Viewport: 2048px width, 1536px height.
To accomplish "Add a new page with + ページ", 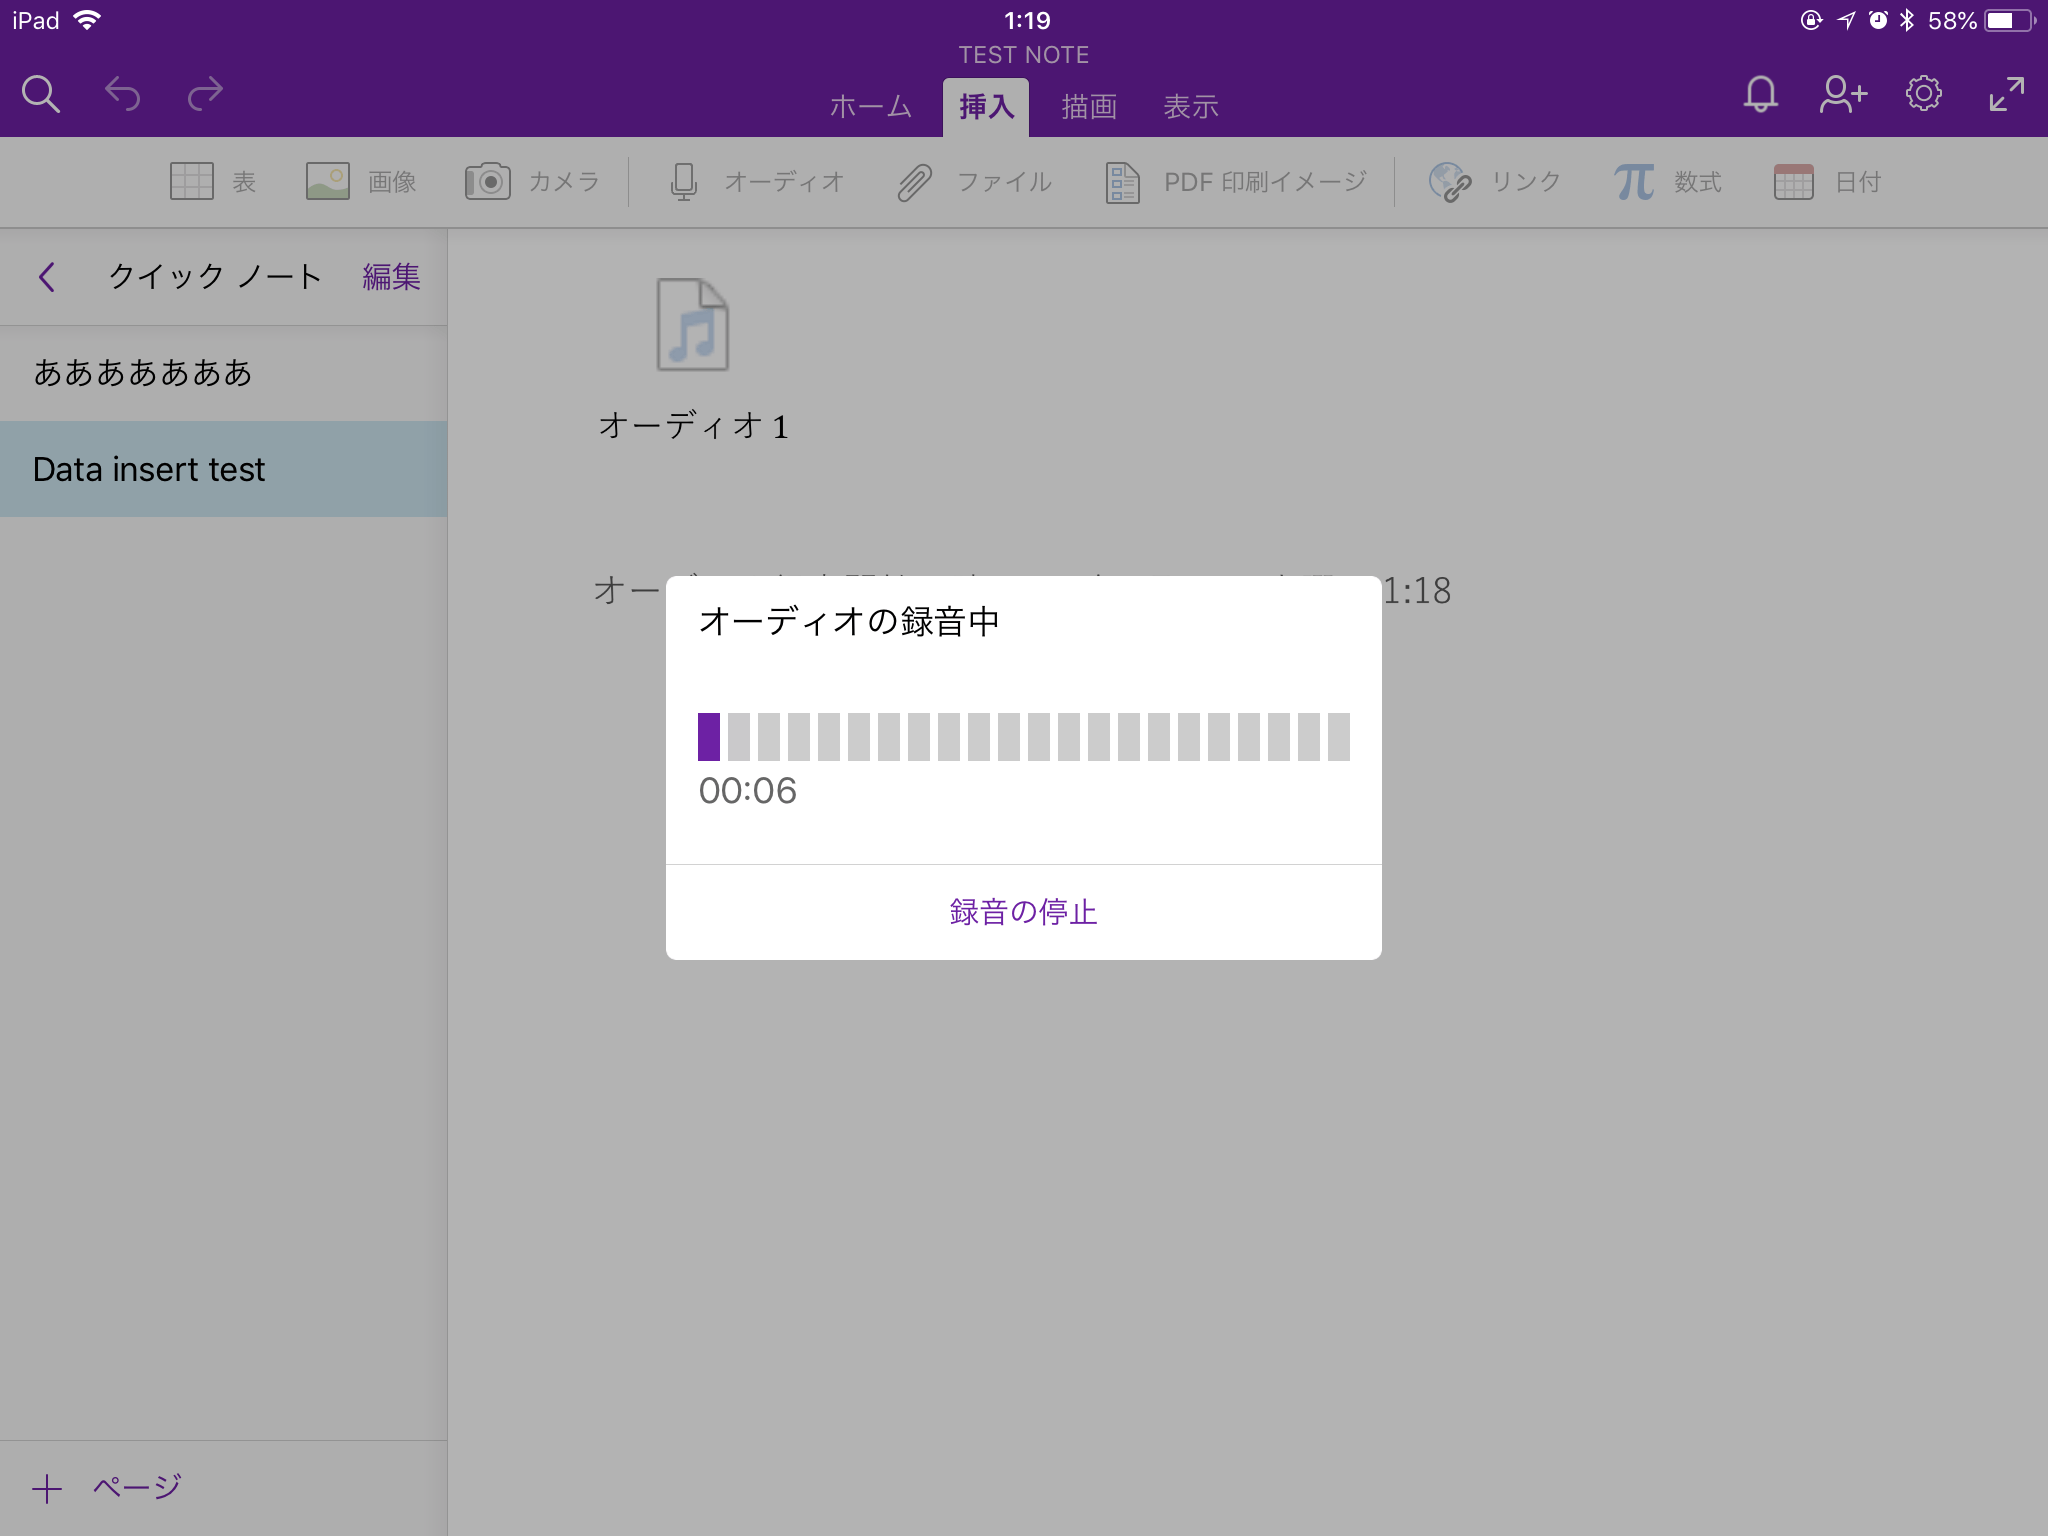I will point(106,1488).
